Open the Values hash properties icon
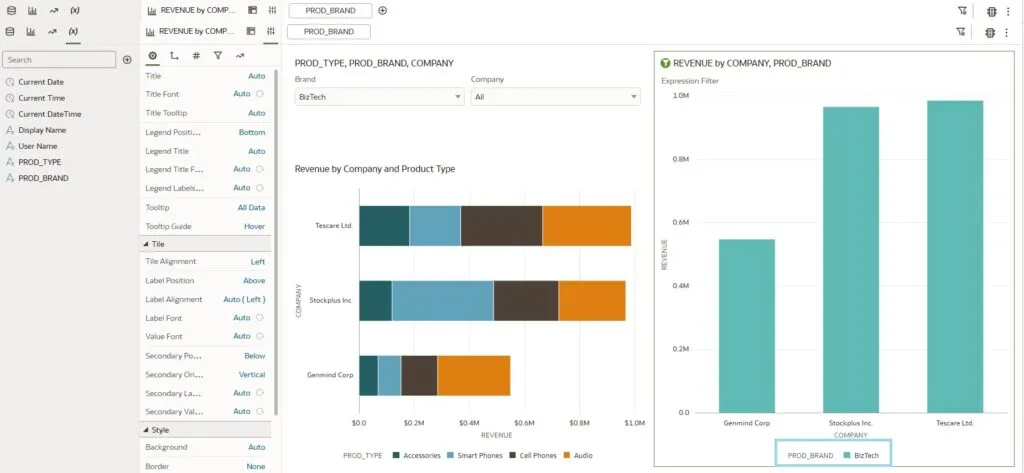 click(x=196, y=56)
